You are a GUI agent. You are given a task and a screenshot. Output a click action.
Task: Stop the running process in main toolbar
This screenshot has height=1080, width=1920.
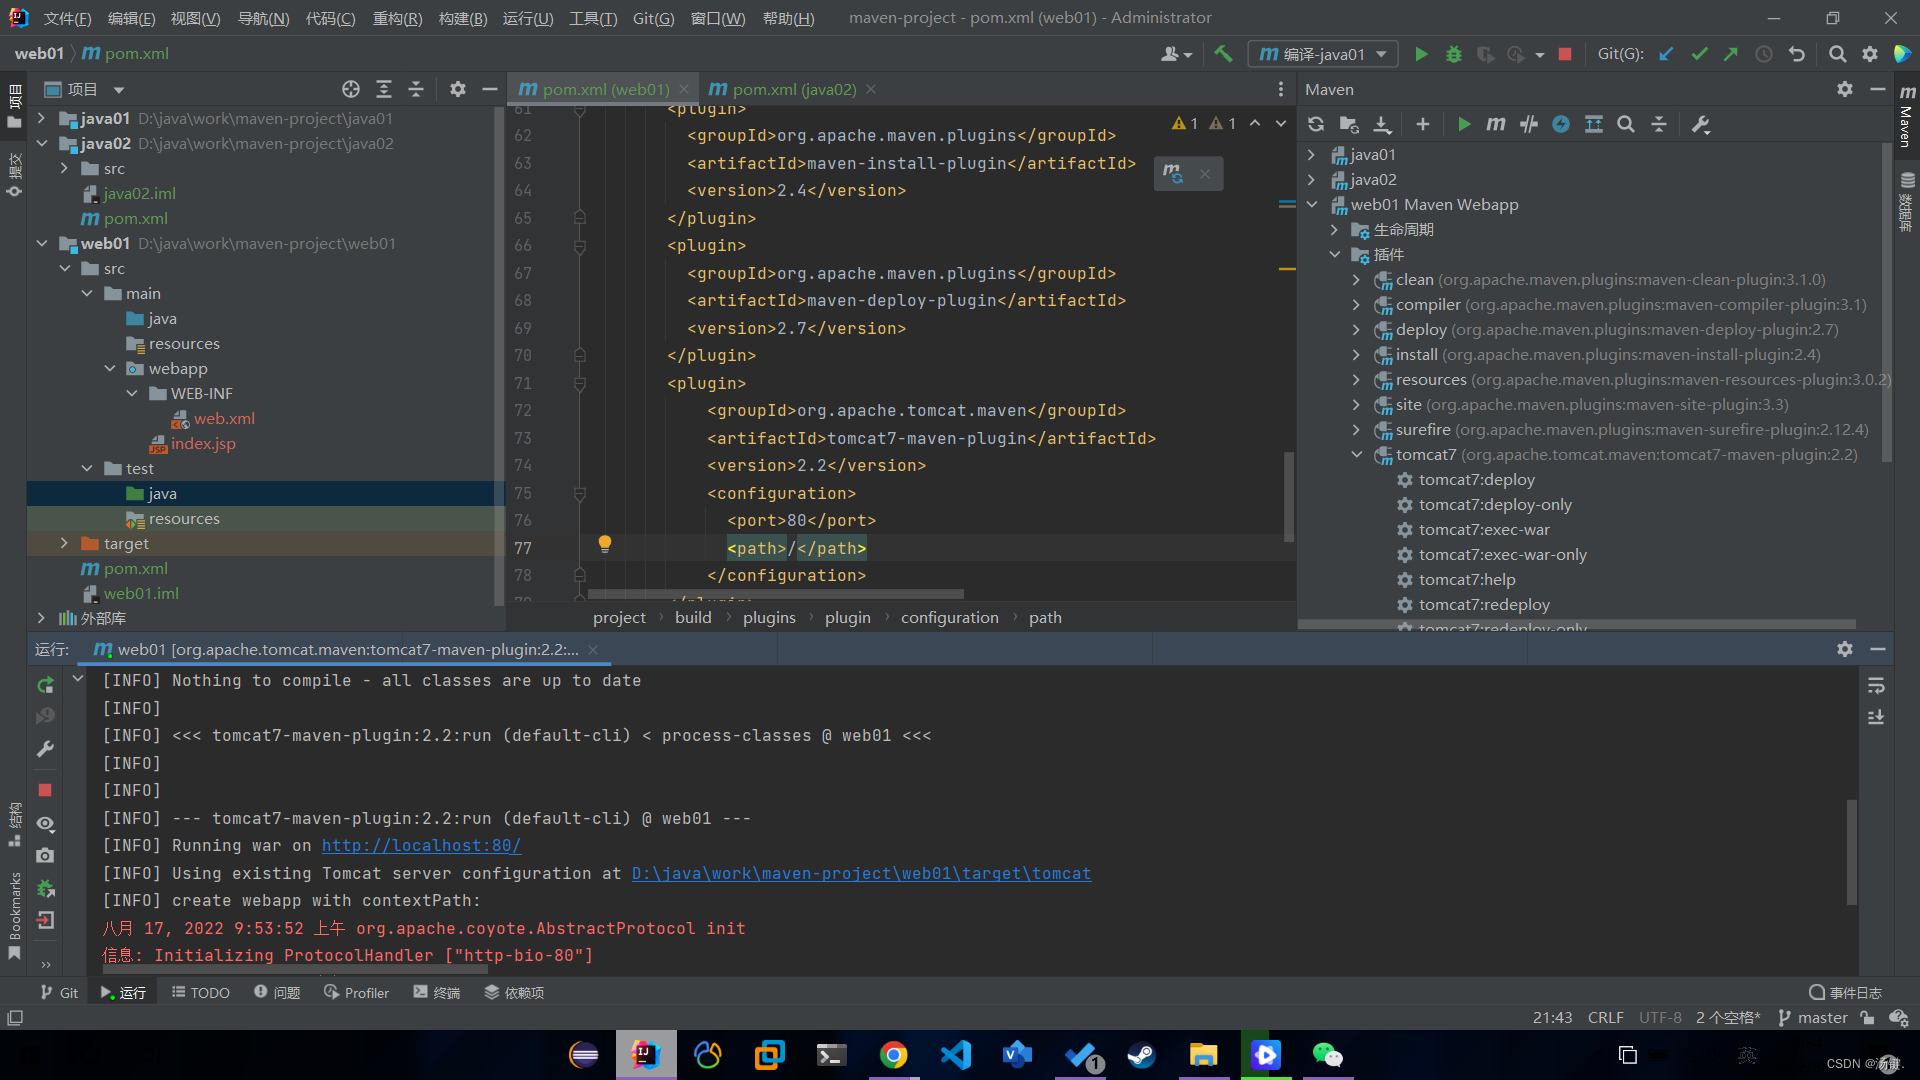(x=1565, y=54)
